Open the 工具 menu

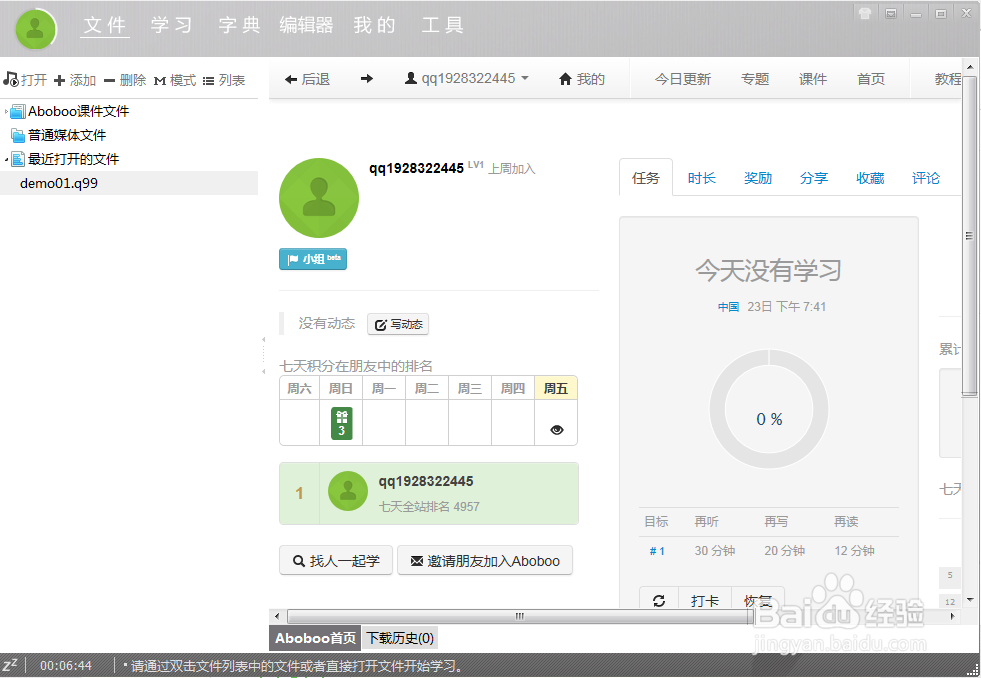pos(442,25)
